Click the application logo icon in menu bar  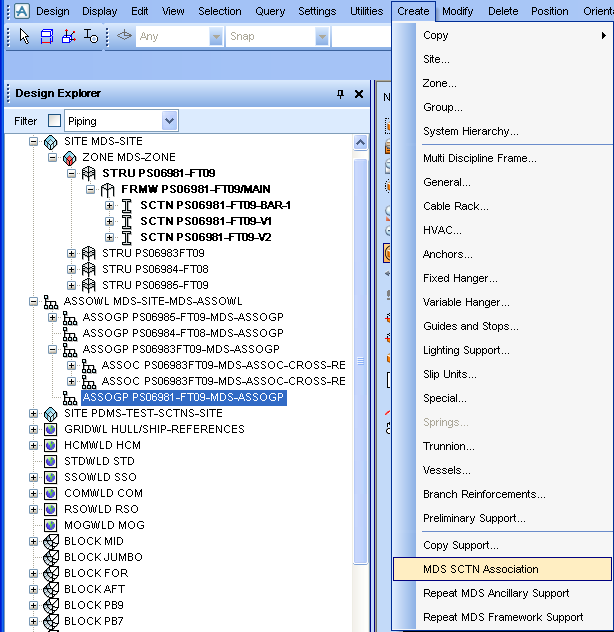20,11
